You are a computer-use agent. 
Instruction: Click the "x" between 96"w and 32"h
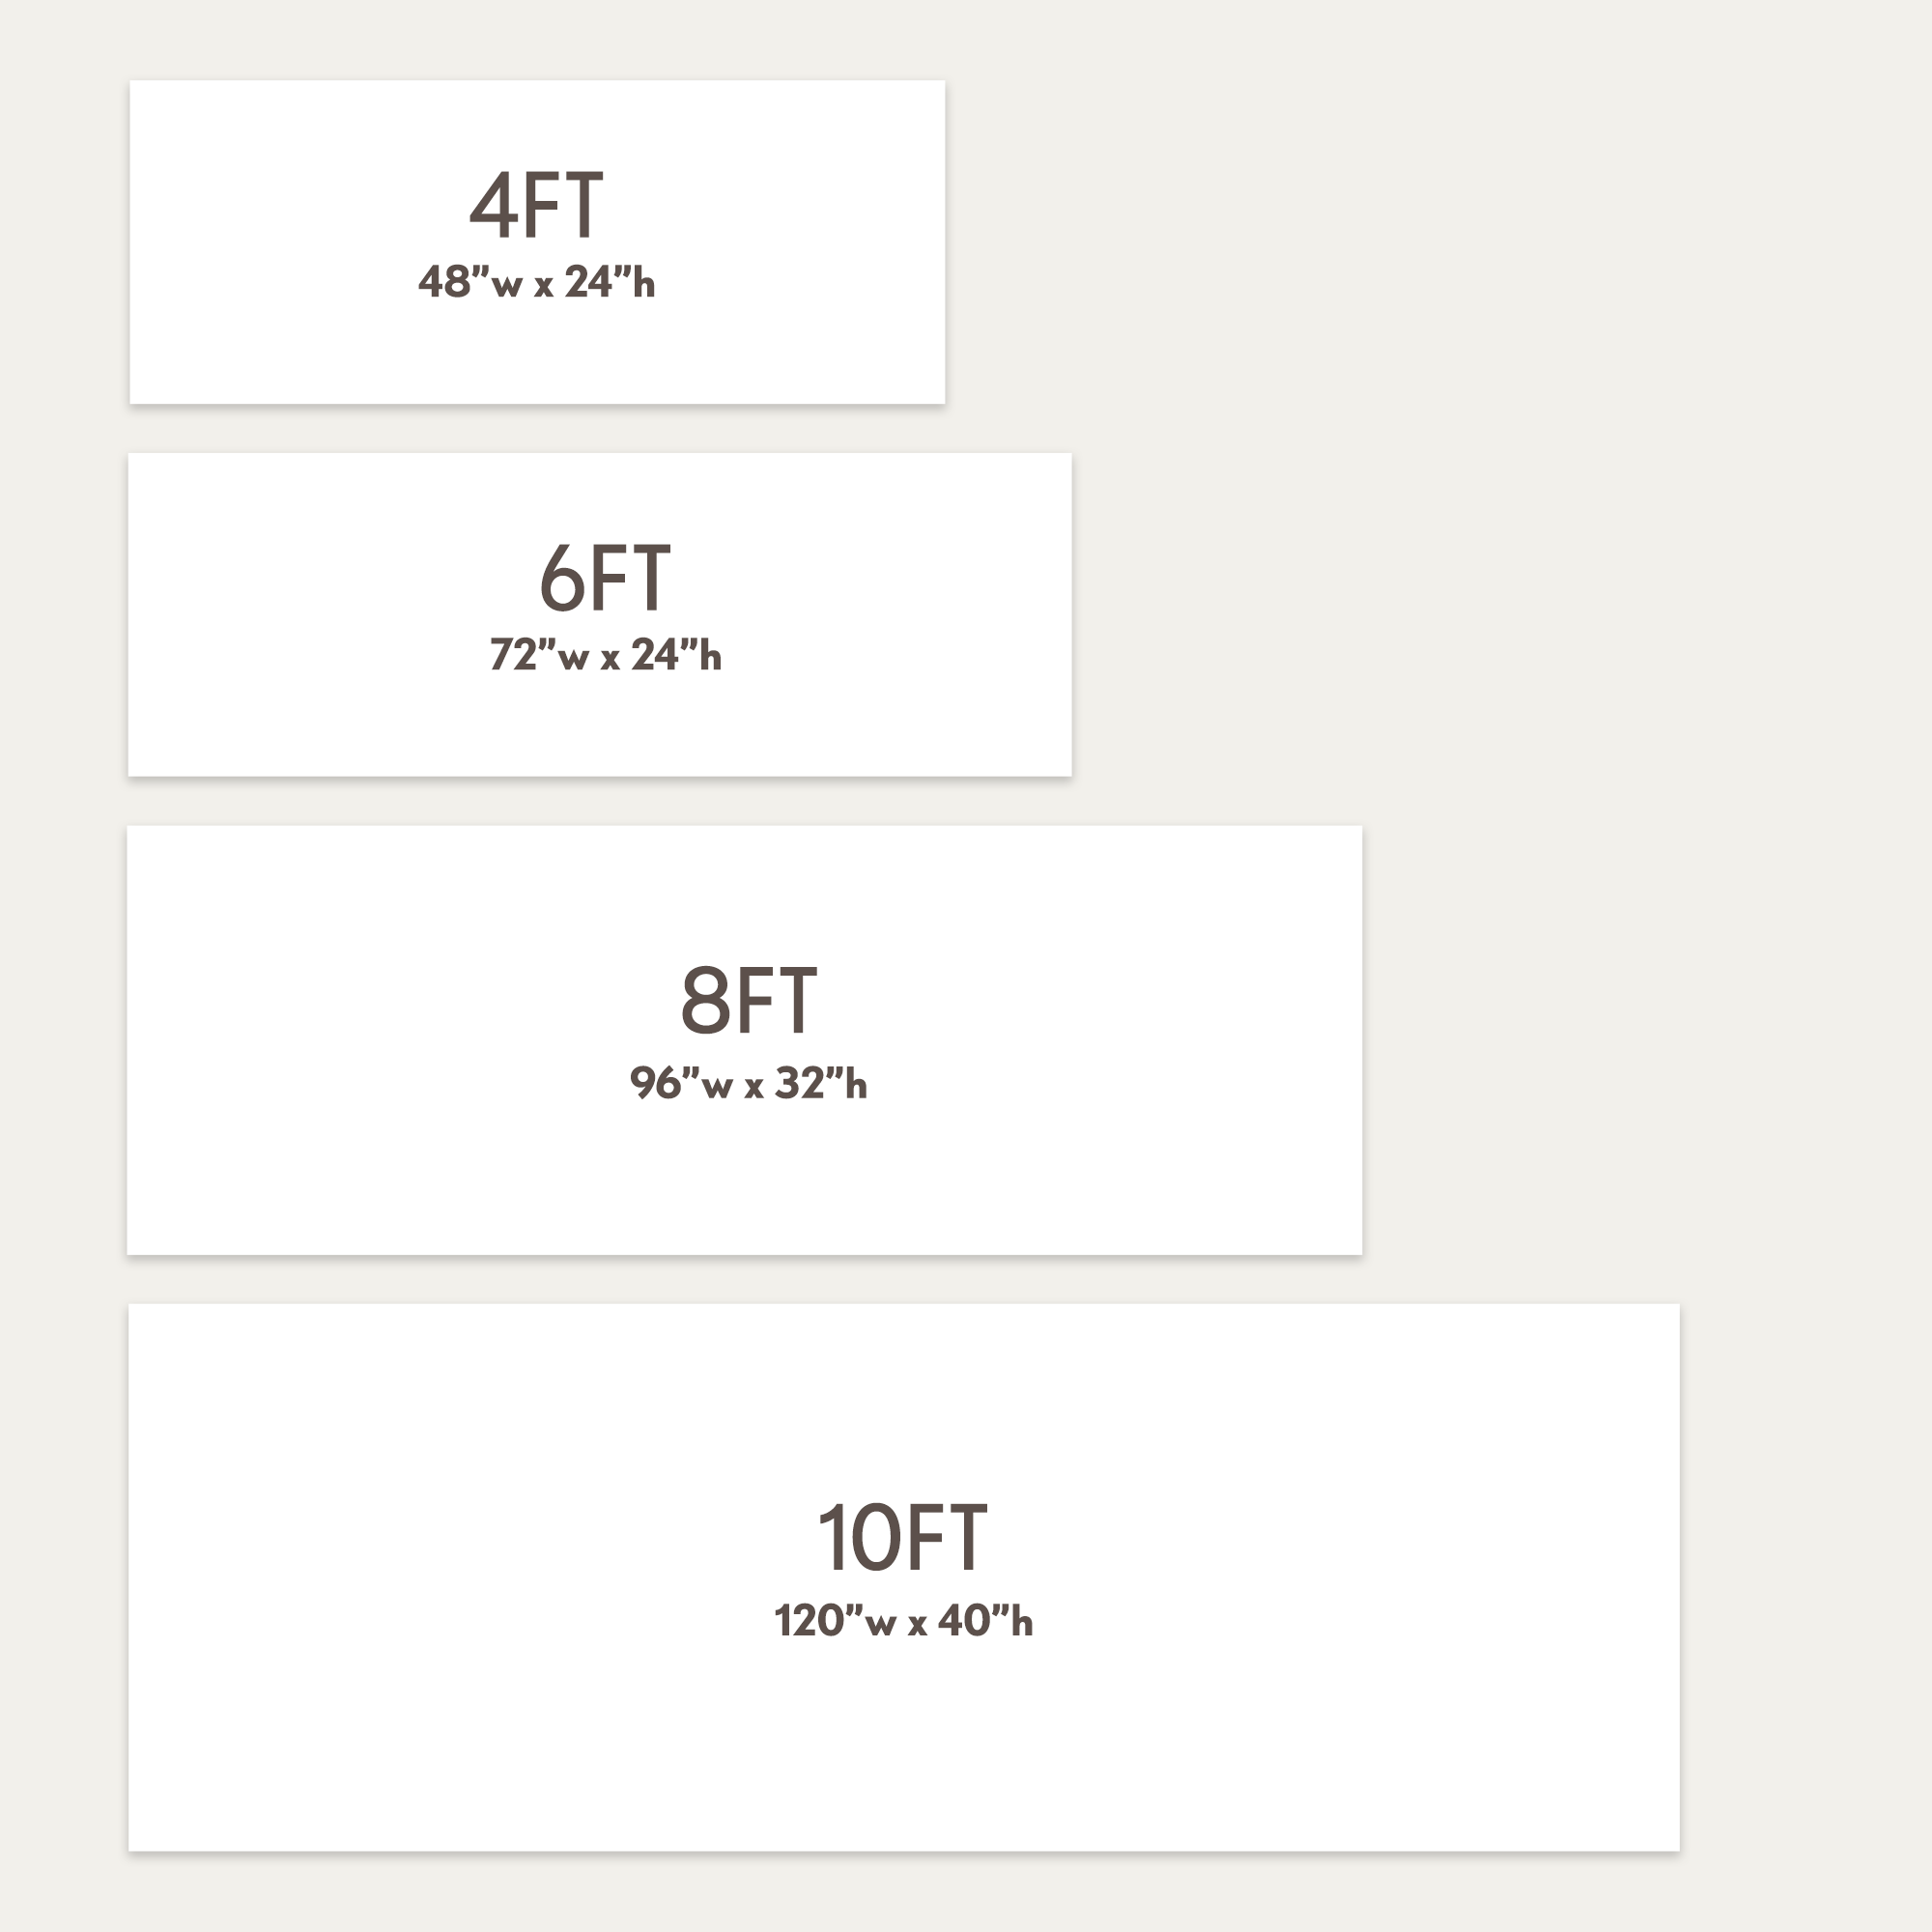point(753,1086)
